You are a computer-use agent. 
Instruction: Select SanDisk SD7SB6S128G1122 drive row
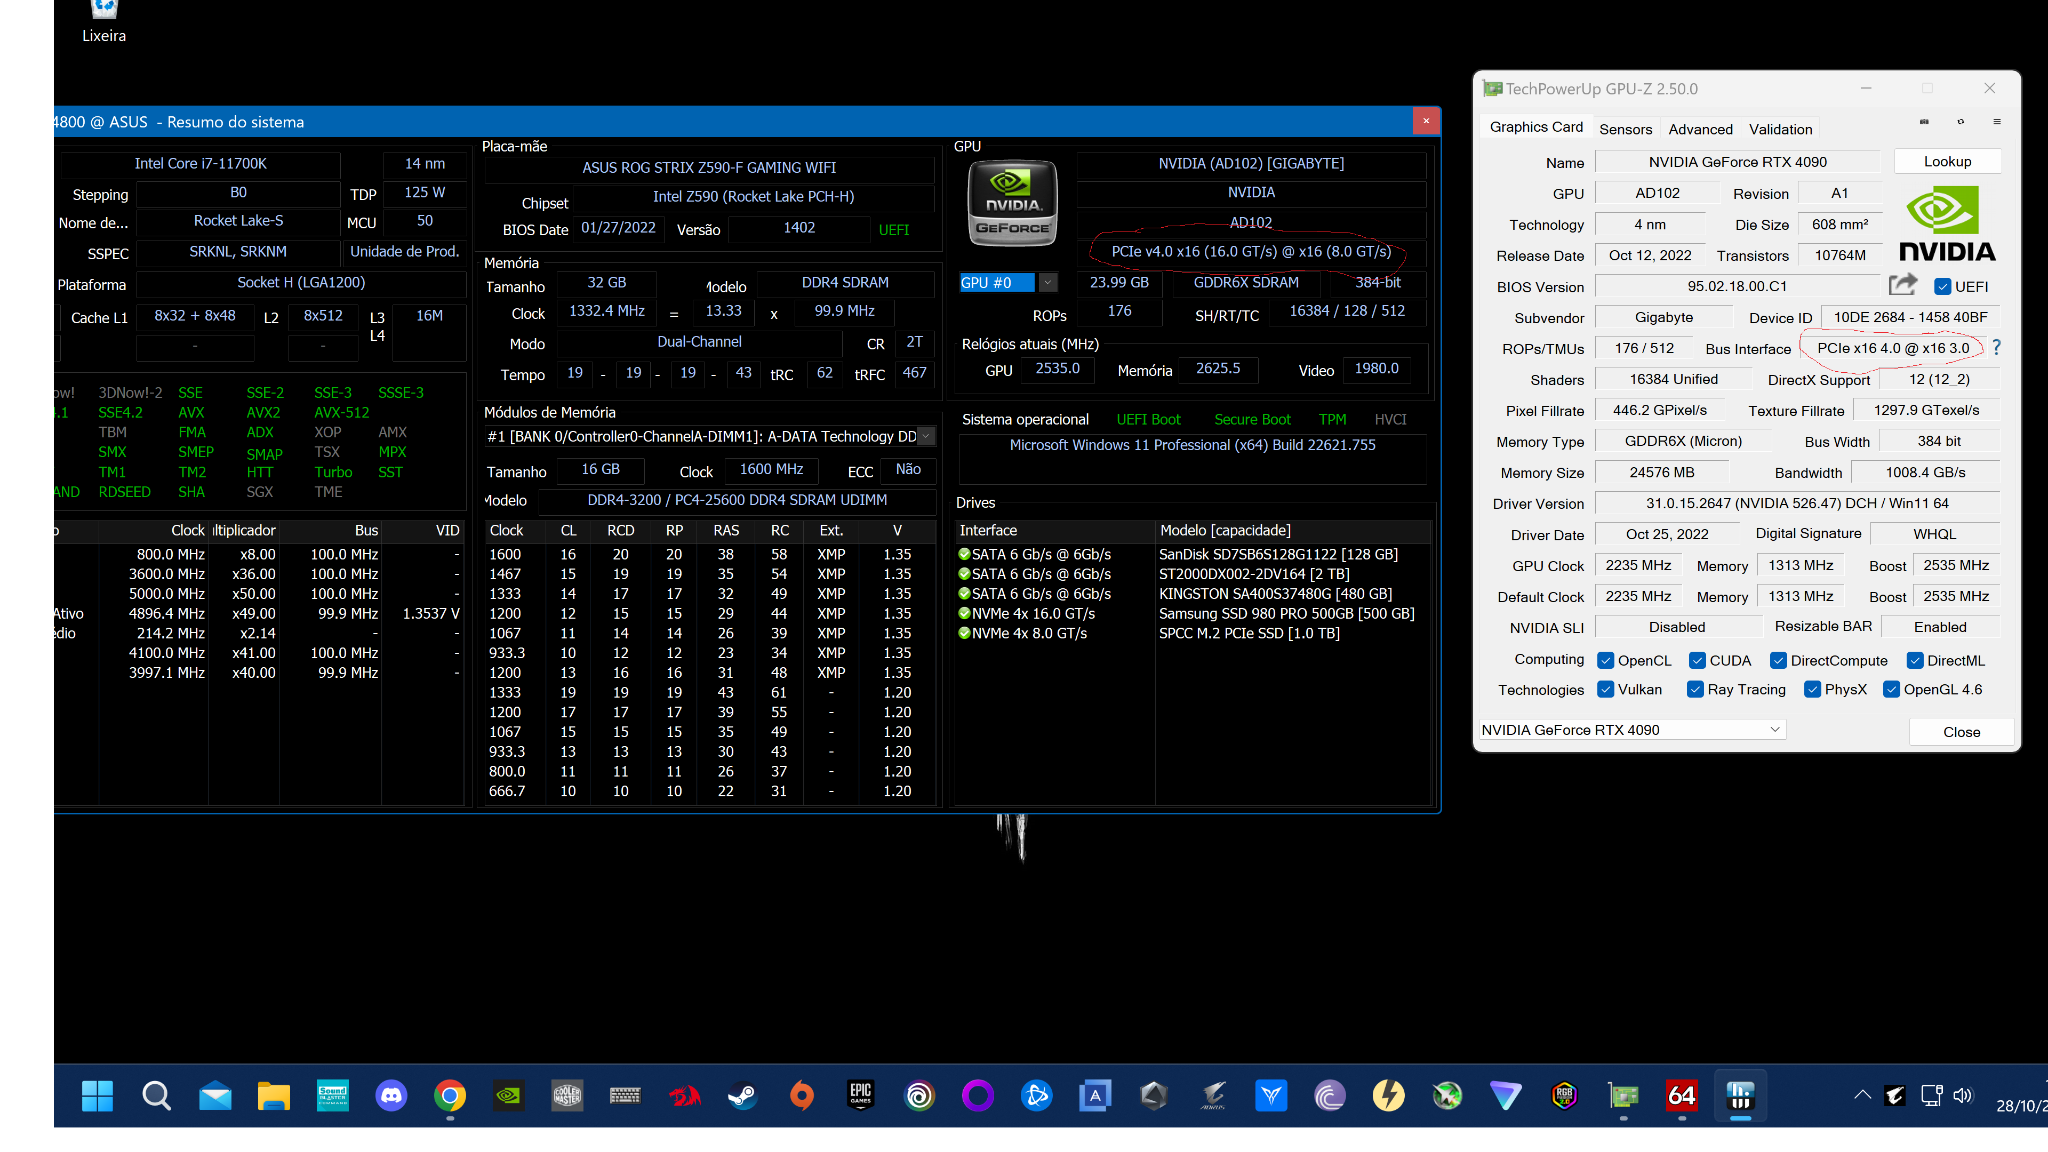point(1193,554)
